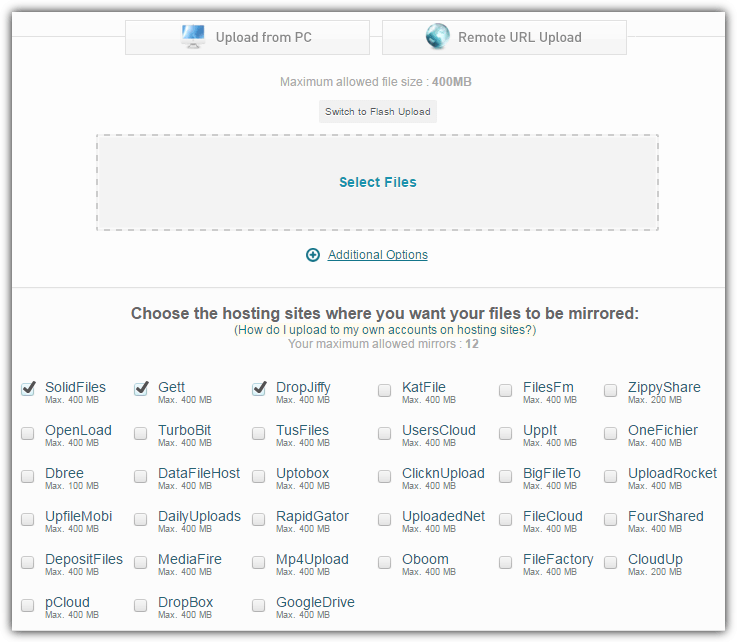The height and width of the screenshot is (642, 737).
Task: Click the plus circle icon beside Additional Options
Action: (313, 255)
